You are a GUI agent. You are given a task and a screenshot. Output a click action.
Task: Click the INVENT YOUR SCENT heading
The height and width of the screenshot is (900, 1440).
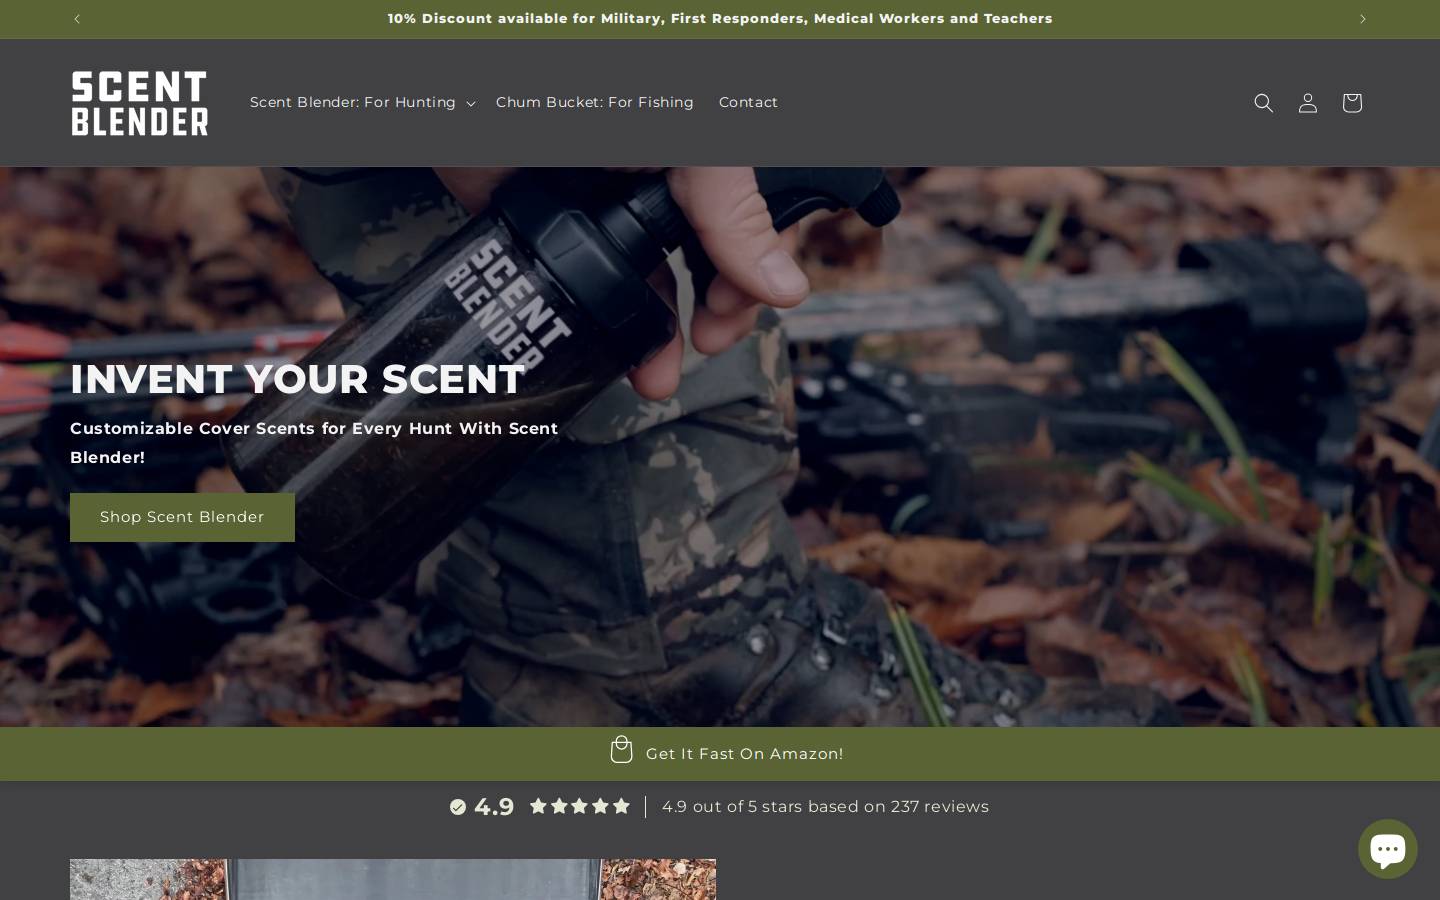[x=297, y=379]
